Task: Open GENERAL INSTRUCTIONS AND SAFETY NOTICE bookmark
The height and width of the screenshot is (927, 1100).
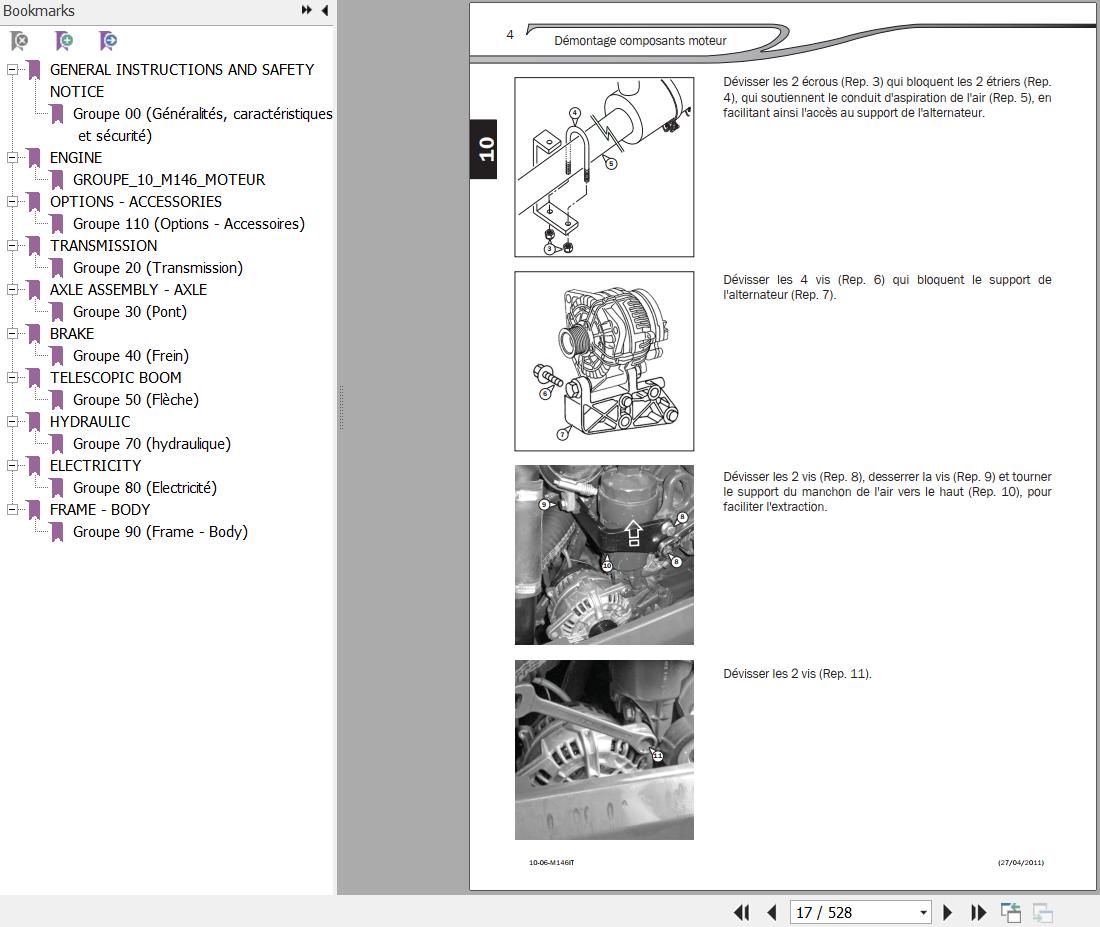Action: tap(182, 80)
